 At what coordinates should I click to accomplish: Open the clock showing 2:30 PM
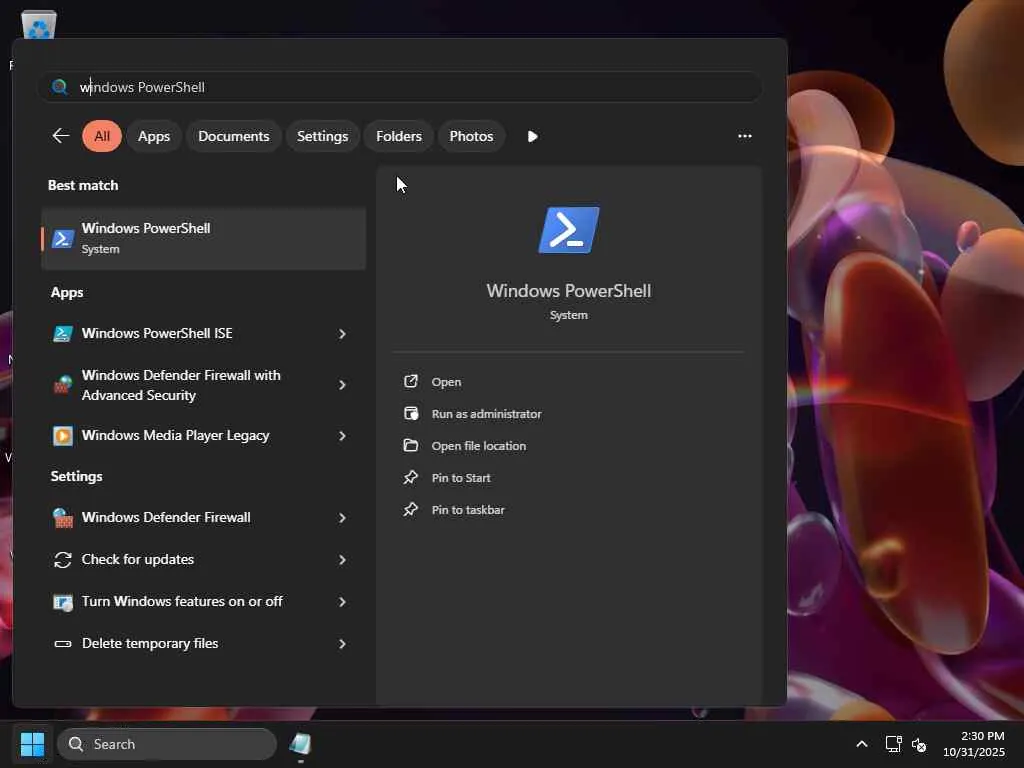click(974, 744)
